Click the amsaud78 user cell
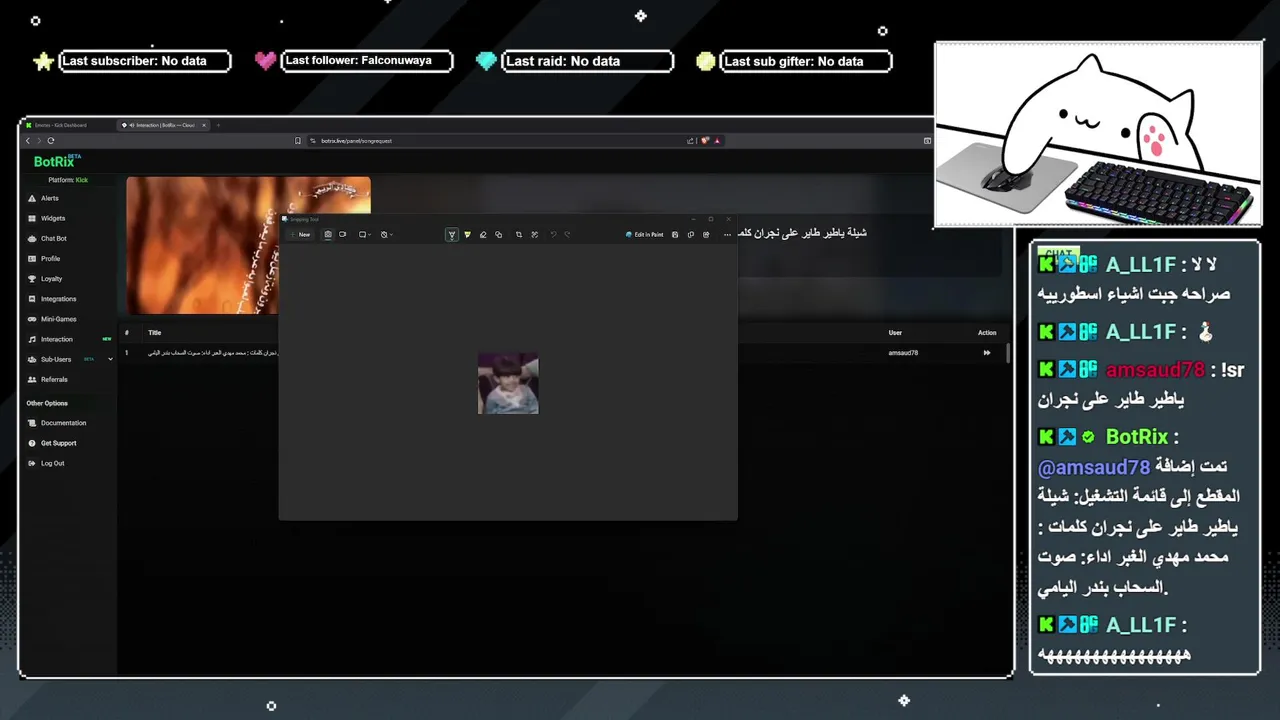The height and width of the screenshot is (720, 1280). click(903, 353)
